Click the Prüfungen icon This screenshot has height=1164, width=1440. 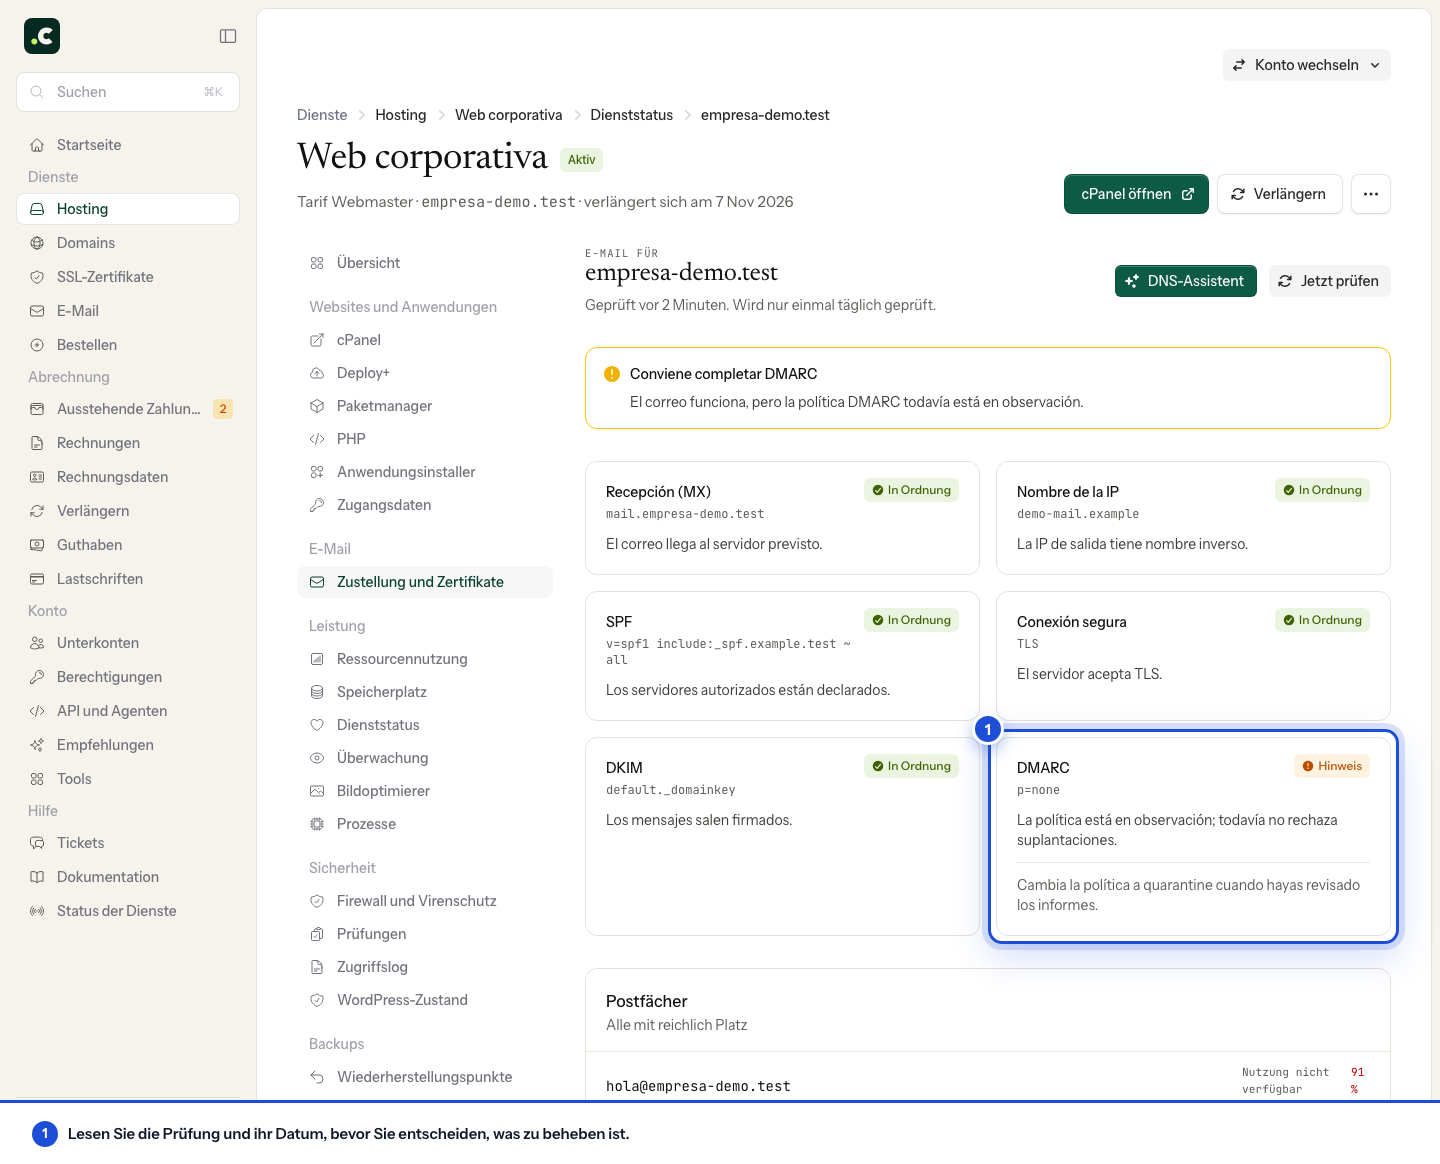[317, 934]
